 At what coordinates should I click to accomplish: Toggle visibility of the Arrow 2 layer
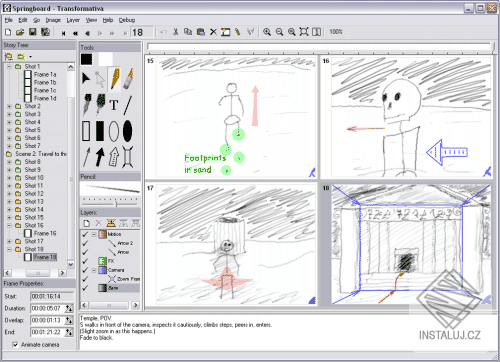pyautogui.click(x=85, y=243)
